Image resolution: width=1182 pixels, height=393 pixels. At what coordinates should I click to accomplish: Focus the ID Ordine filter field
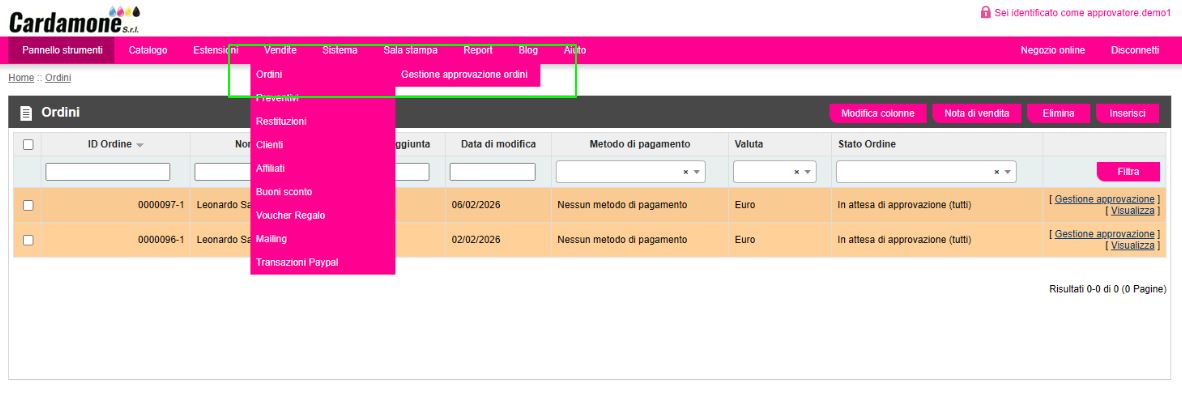(x=108, y=172)
